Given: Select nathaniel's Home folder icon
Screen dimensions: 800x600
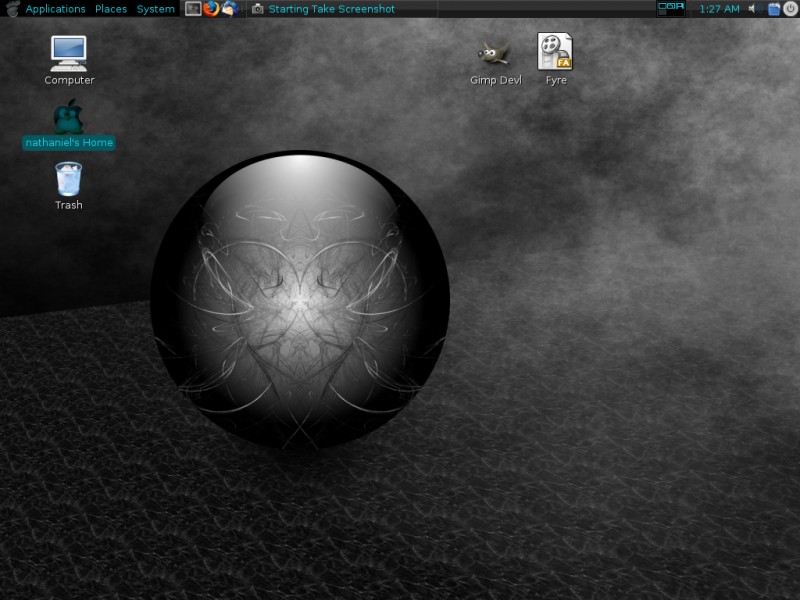Looking at the screenshot, I should [x=68, y=116].
